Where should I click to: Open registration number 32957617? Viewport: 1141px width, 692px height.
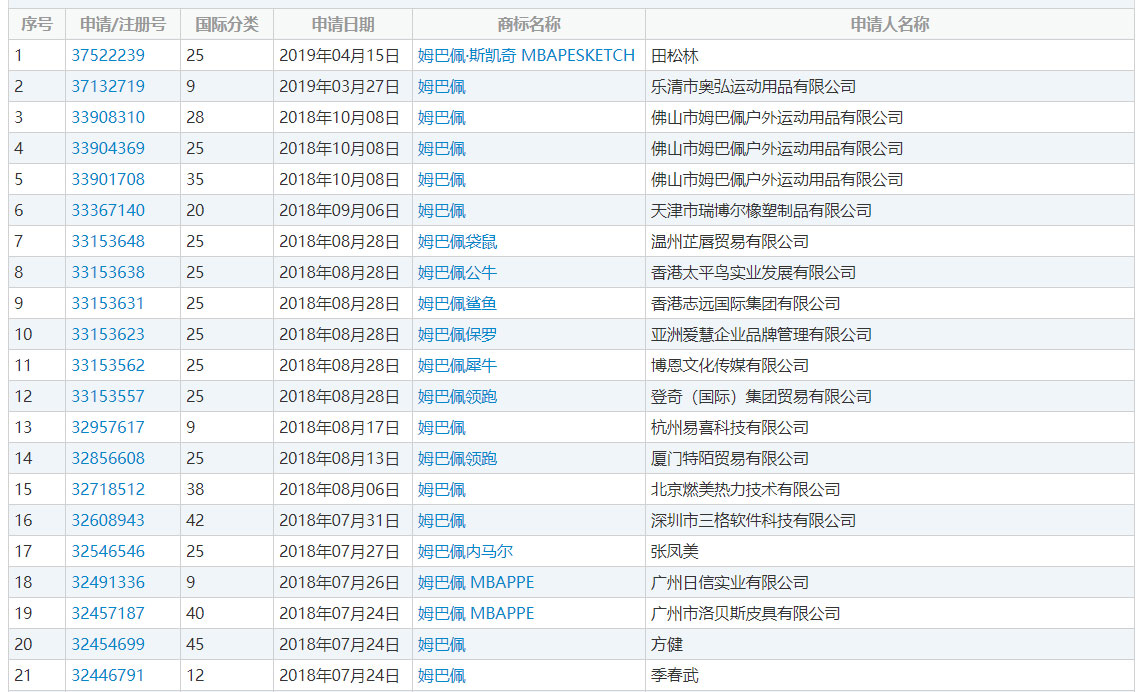point(108,428)
